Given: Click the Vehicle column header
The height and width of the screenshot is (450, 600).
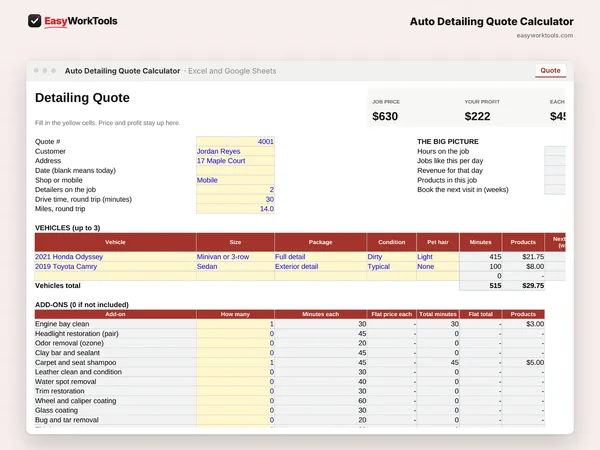Looking at the screenshot, I should click(115, 242).
